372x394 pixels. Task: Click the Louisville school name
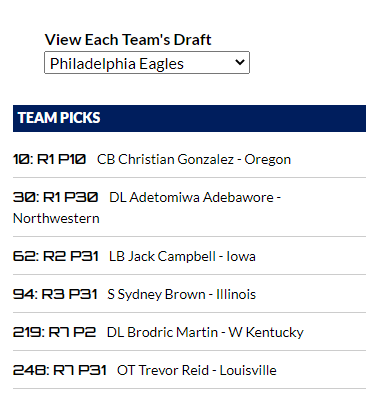click(248, 370)
